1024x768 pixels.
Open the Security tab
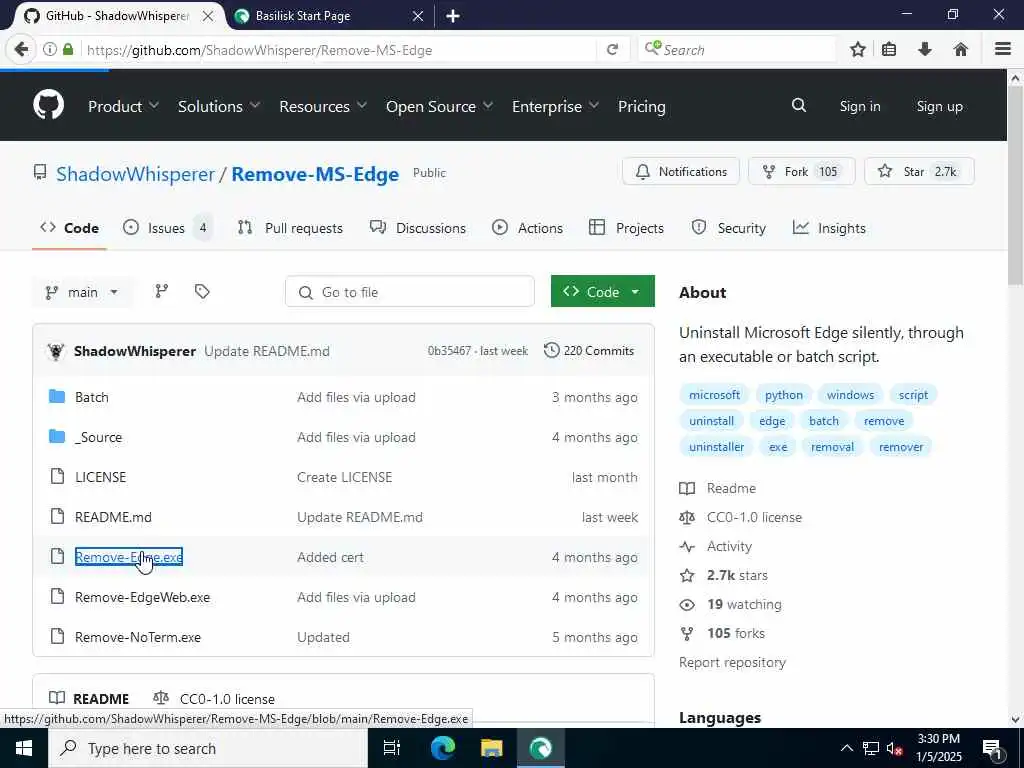pos(728,228)
